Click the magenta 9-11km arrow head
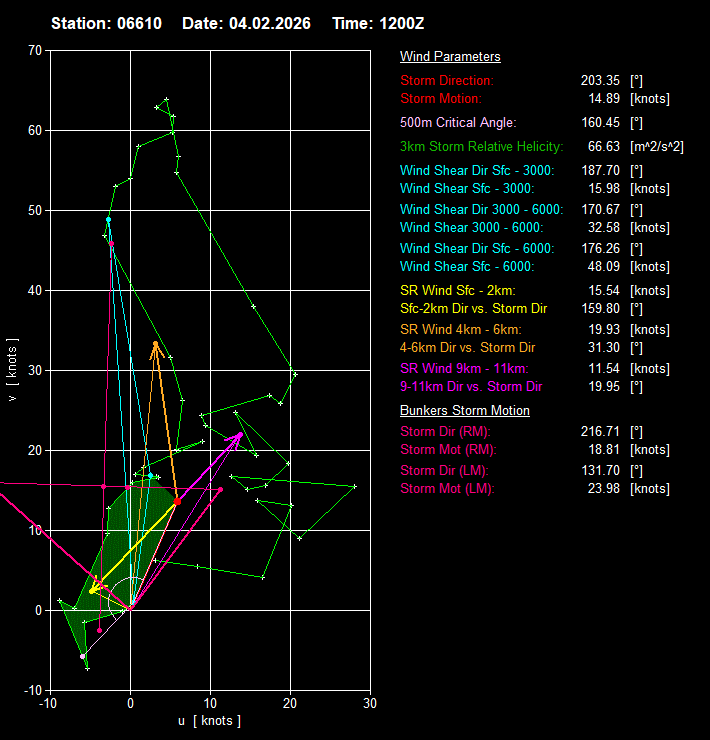This screenshot has height=740, width=710. point(240,435)
